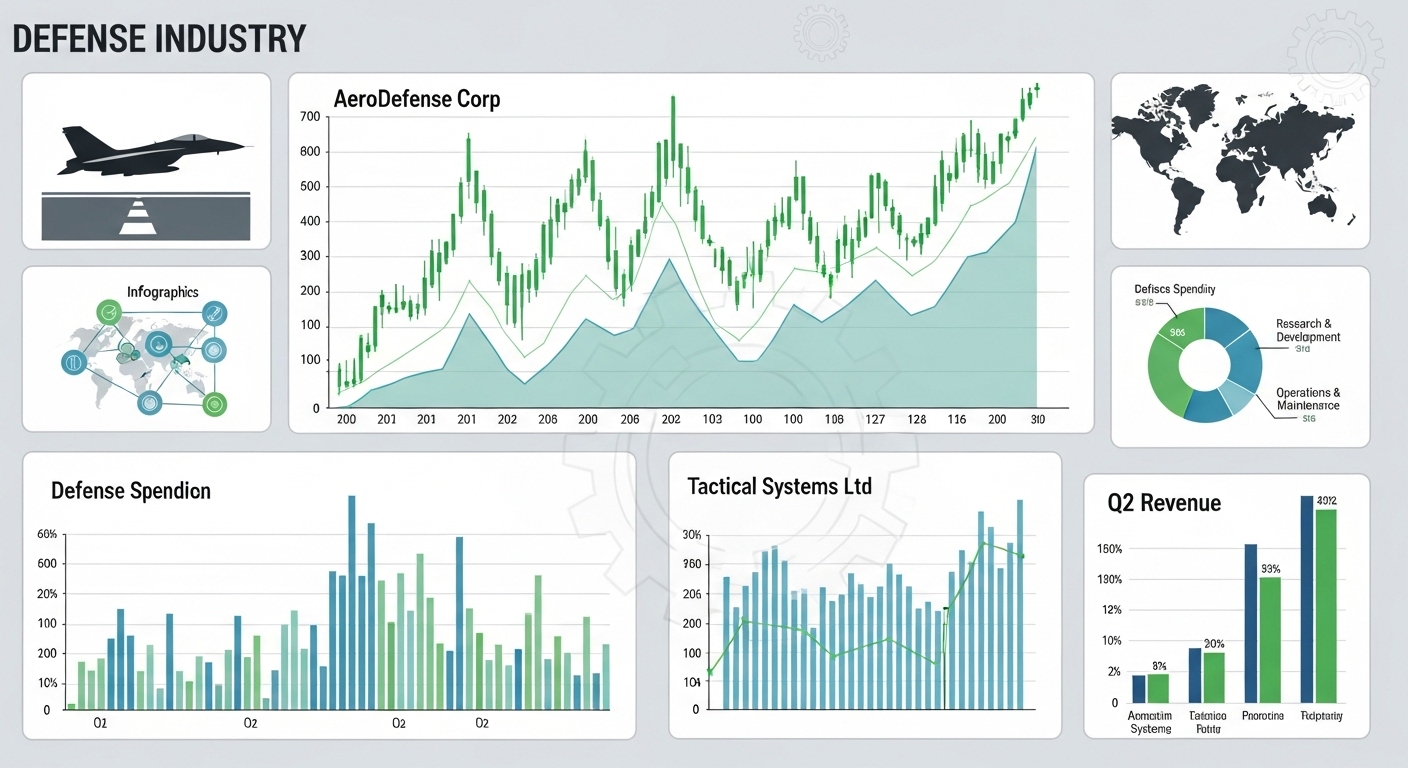This screenshot has width=1408, height=768.
Task: Click the green bar labeled 93%
Action: (x=1270, y=639)
